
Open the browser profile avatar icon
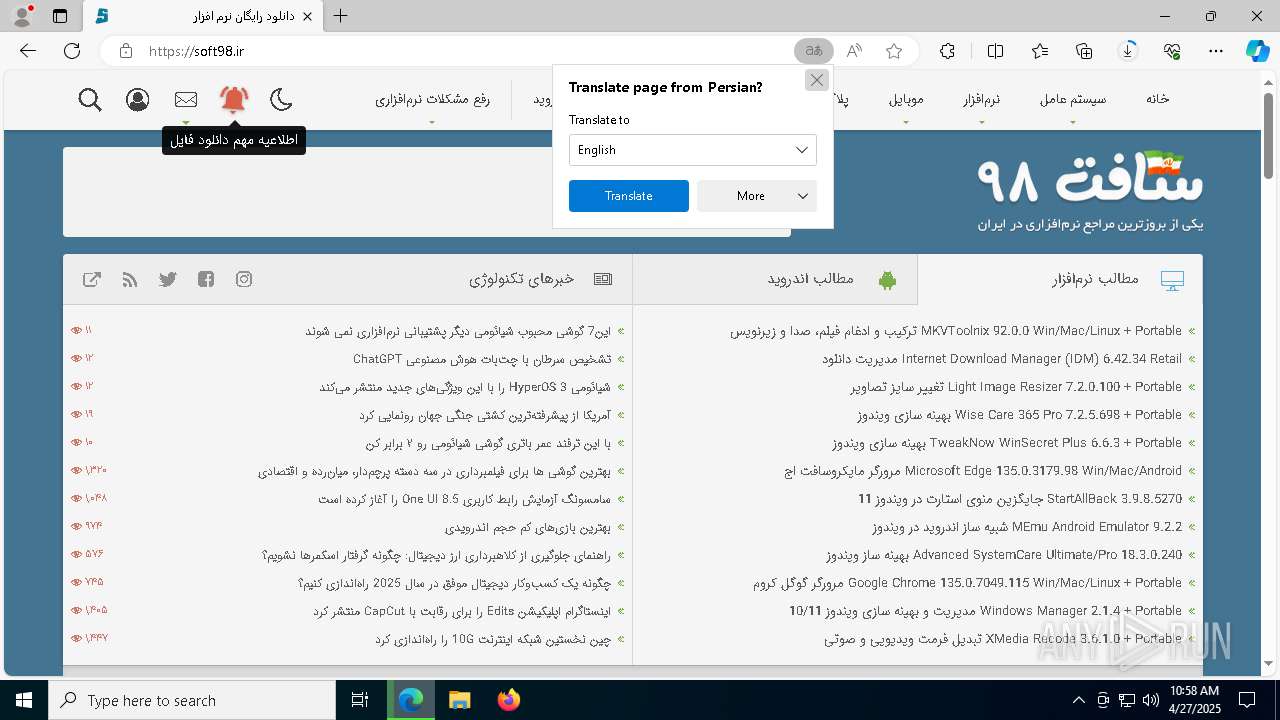tap(22, 16)
